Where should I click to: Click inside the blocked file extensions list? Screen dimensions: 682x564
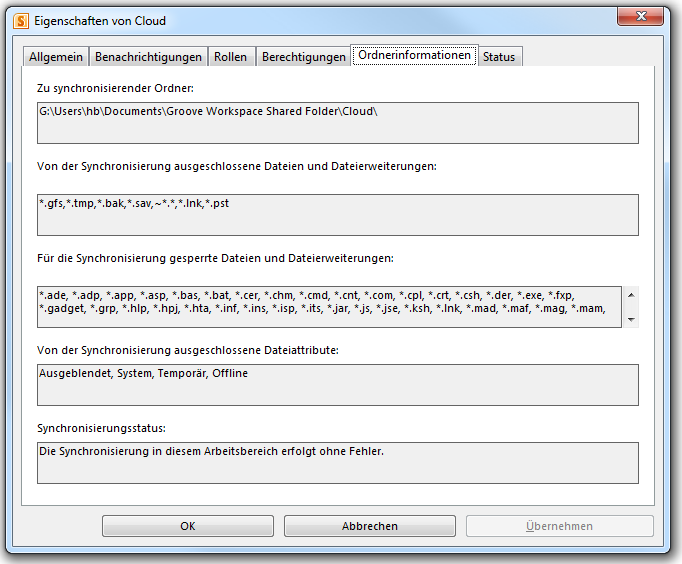(328, 307)
